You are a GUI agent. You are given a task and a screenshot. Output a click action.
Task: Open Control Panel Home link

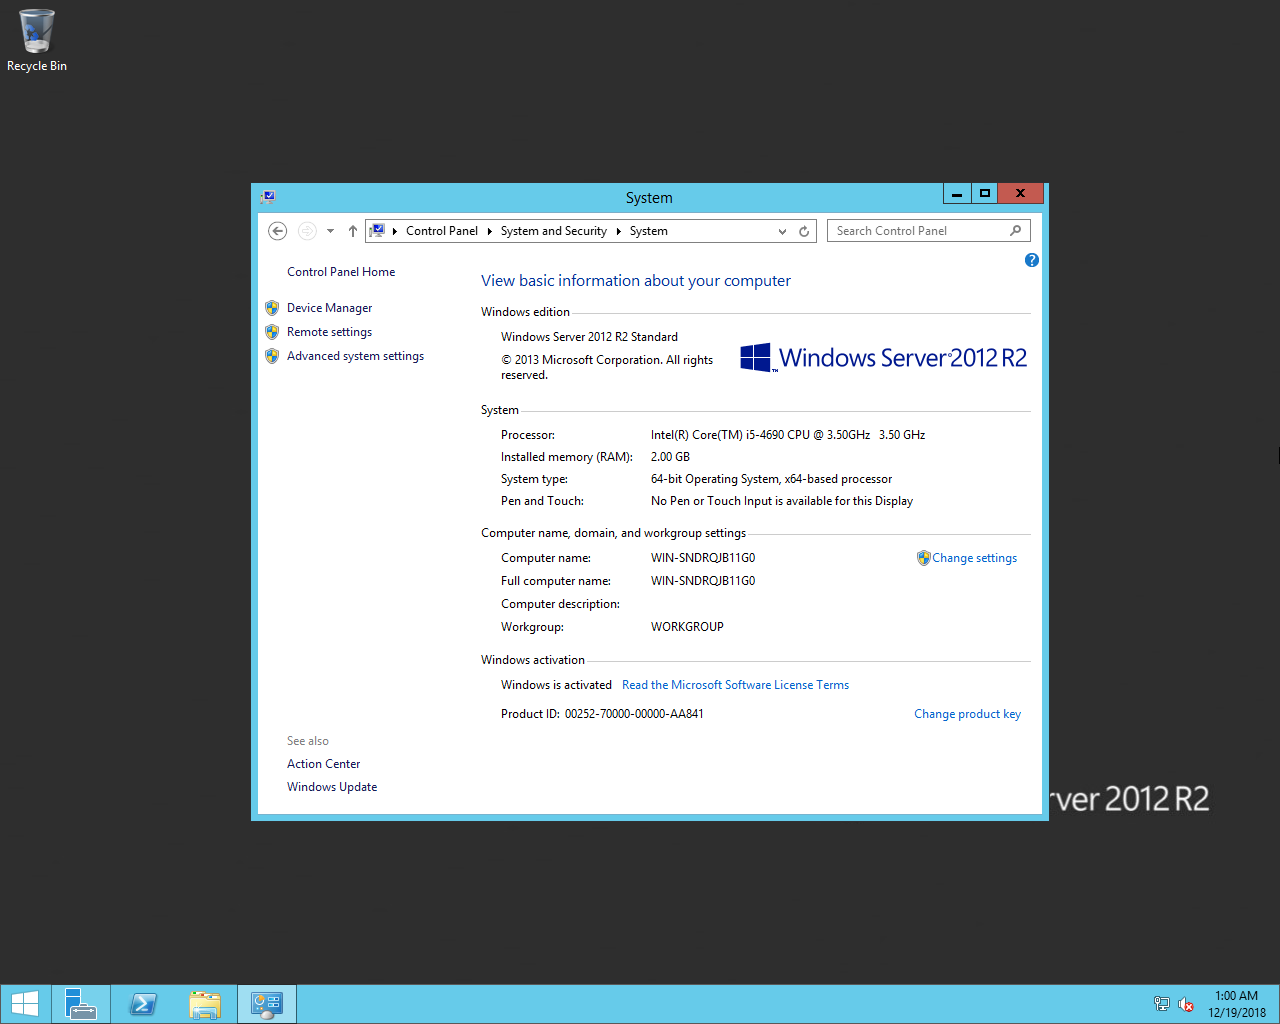click(x=341, y=272)
